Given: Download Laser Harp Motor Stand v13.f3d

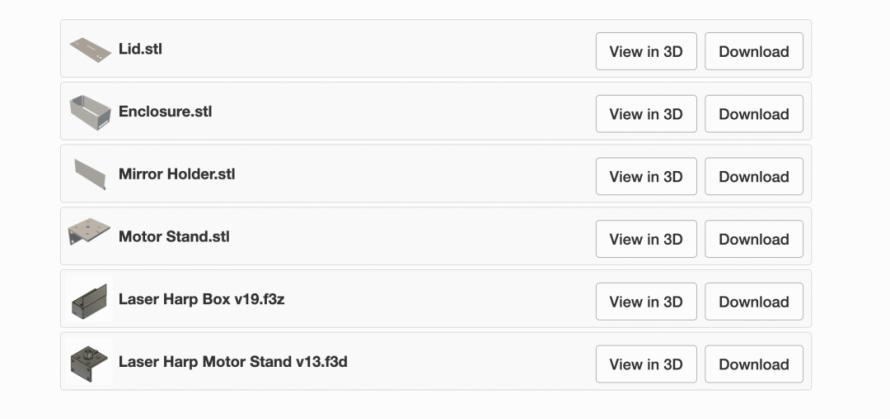Looking at the screenshot, I should 754,364.
